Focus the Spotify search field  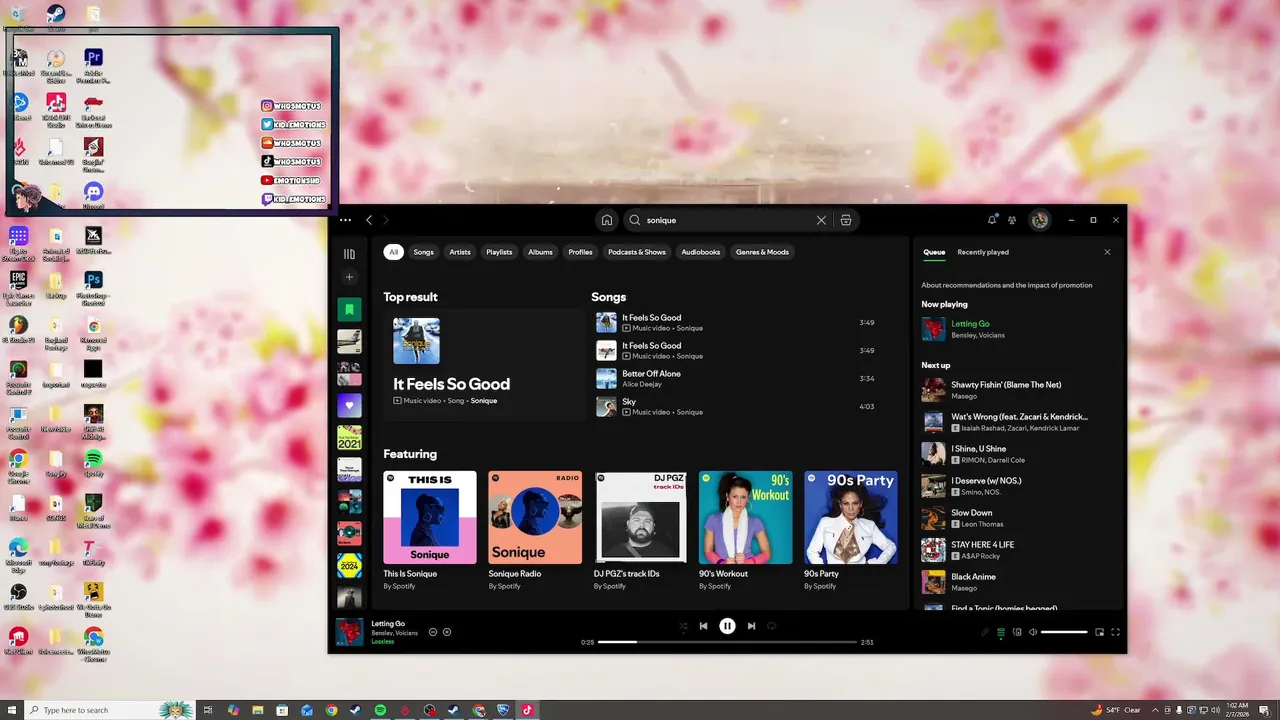tap(731, 220)
